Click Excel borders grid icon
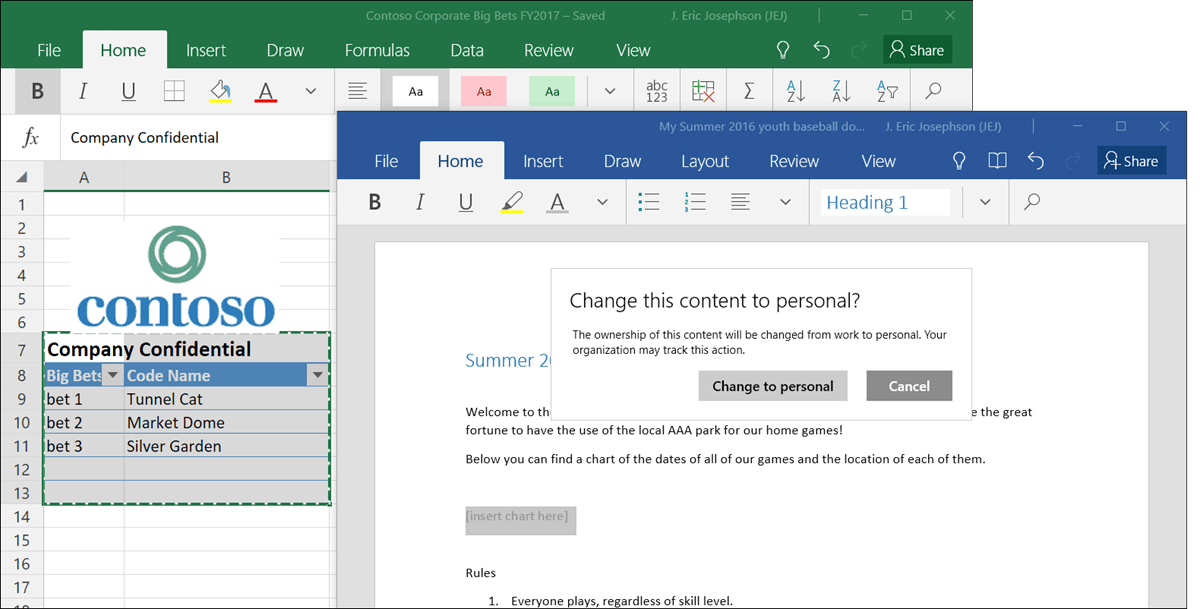The image size is (1200, 609). [174, 91]
